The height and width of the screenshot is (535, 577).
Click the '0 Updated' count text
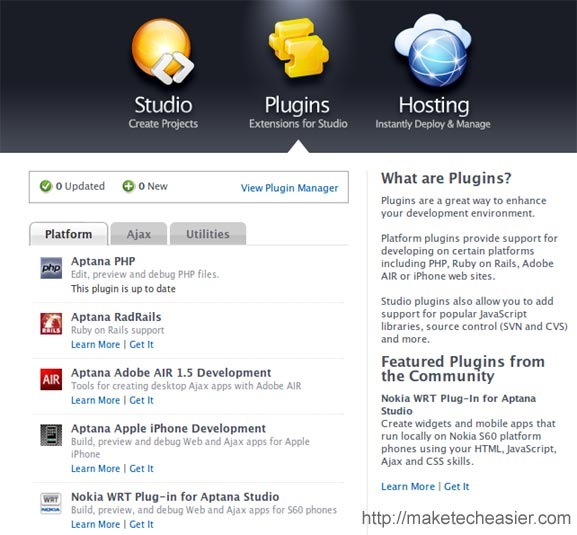coord(80,186)
